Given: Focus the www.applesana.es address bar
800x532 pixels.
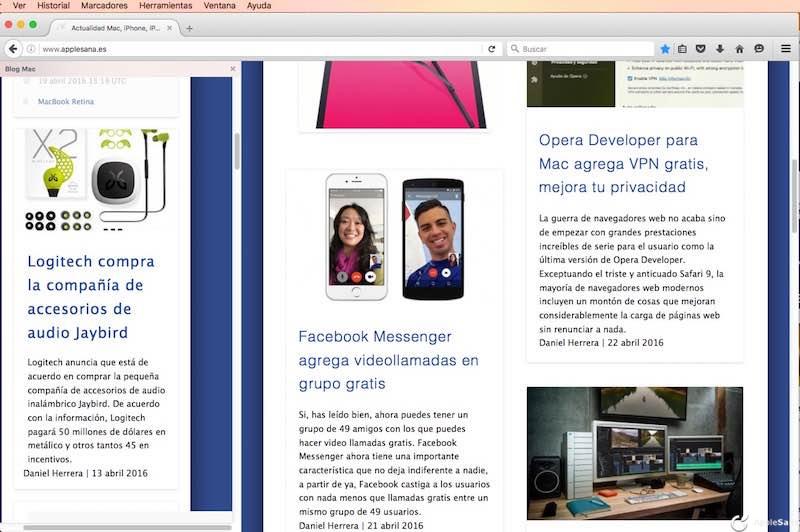Looking at the screenshot, I should (260, 49).
